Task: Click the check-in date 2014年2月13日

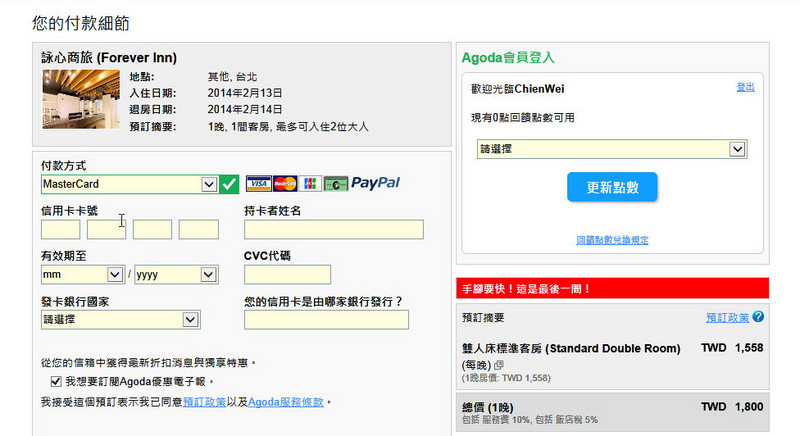Action: [245, 93]
